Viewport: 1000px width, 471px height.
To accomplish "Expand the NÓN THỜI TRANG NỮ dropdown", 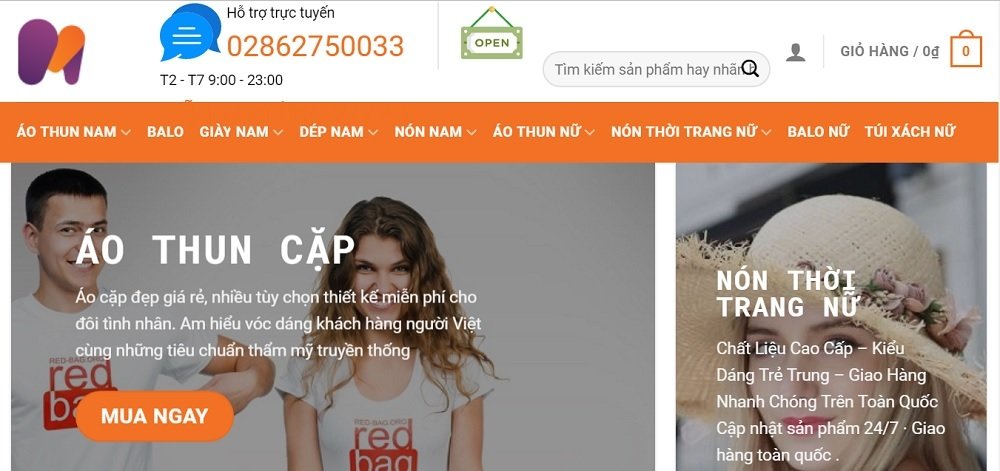I will (x=691, y=132).
